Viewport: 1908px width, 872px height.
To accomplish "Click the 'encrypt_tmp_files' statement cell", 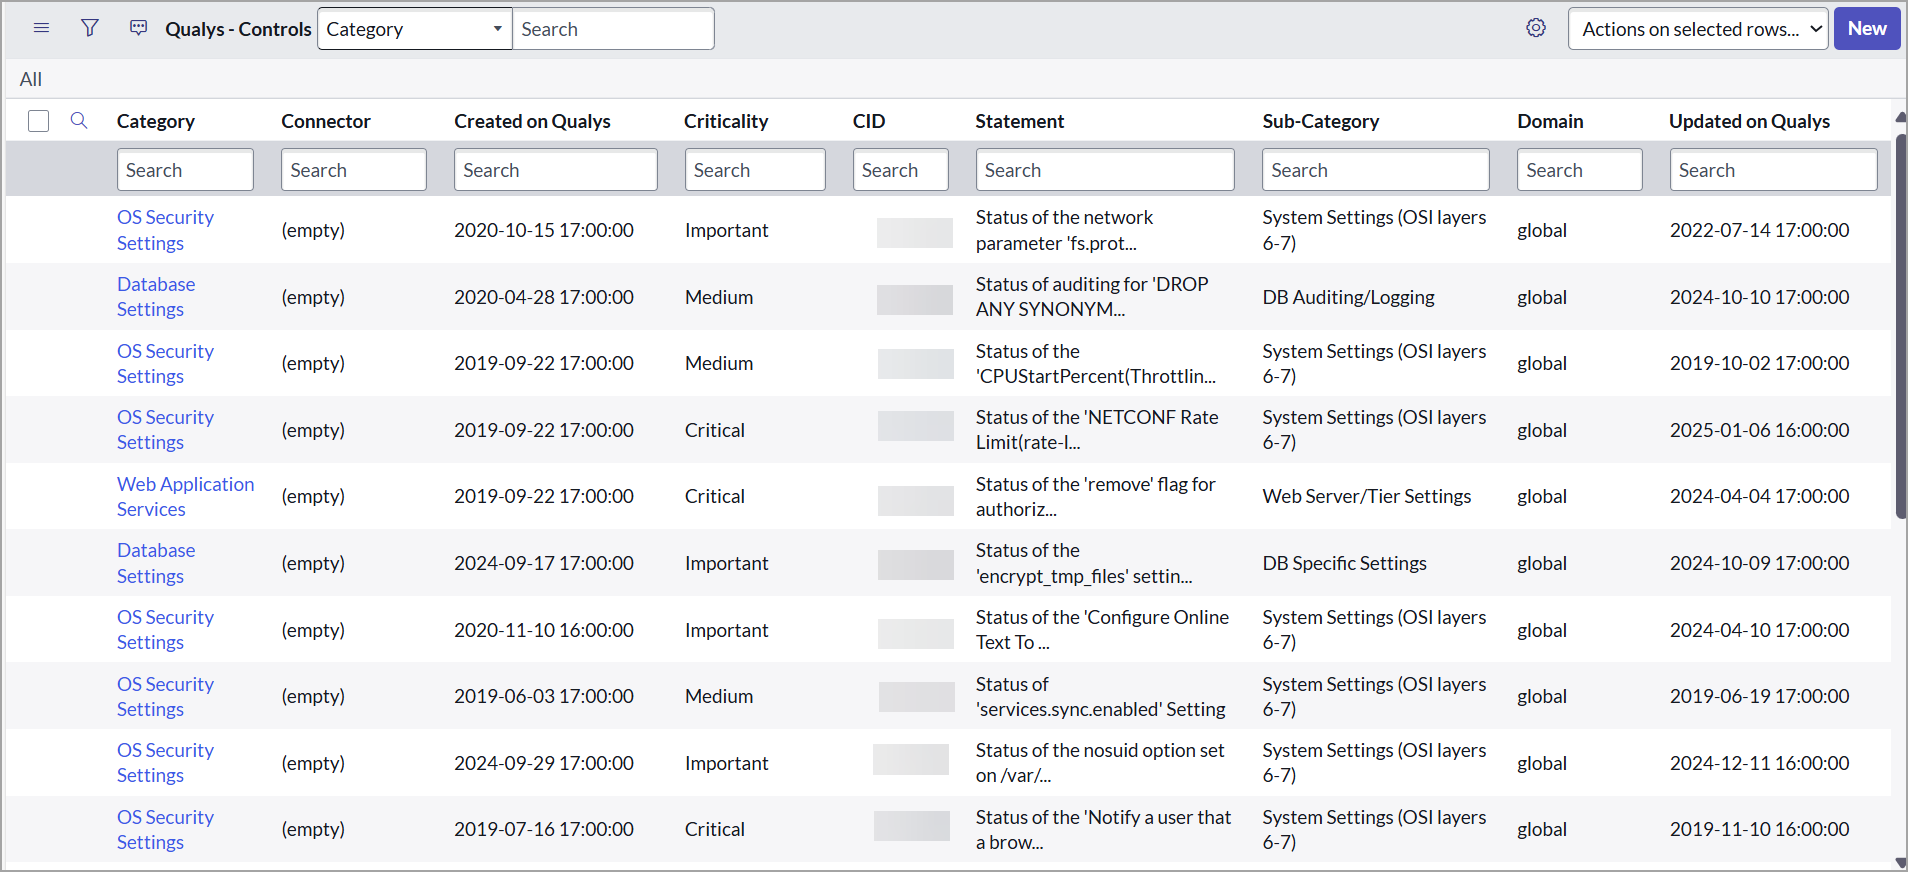I will point(1084,563).
